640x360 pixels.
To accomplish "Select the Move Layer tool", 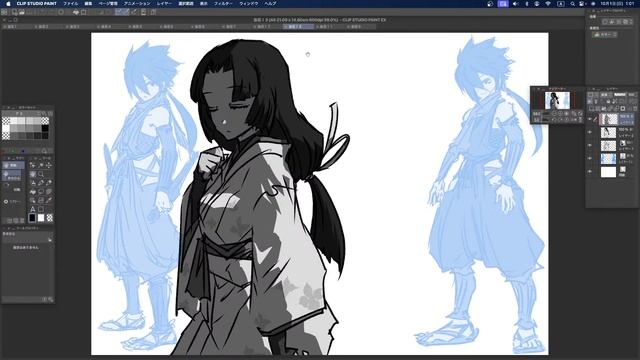I will [x=49, y=165].
